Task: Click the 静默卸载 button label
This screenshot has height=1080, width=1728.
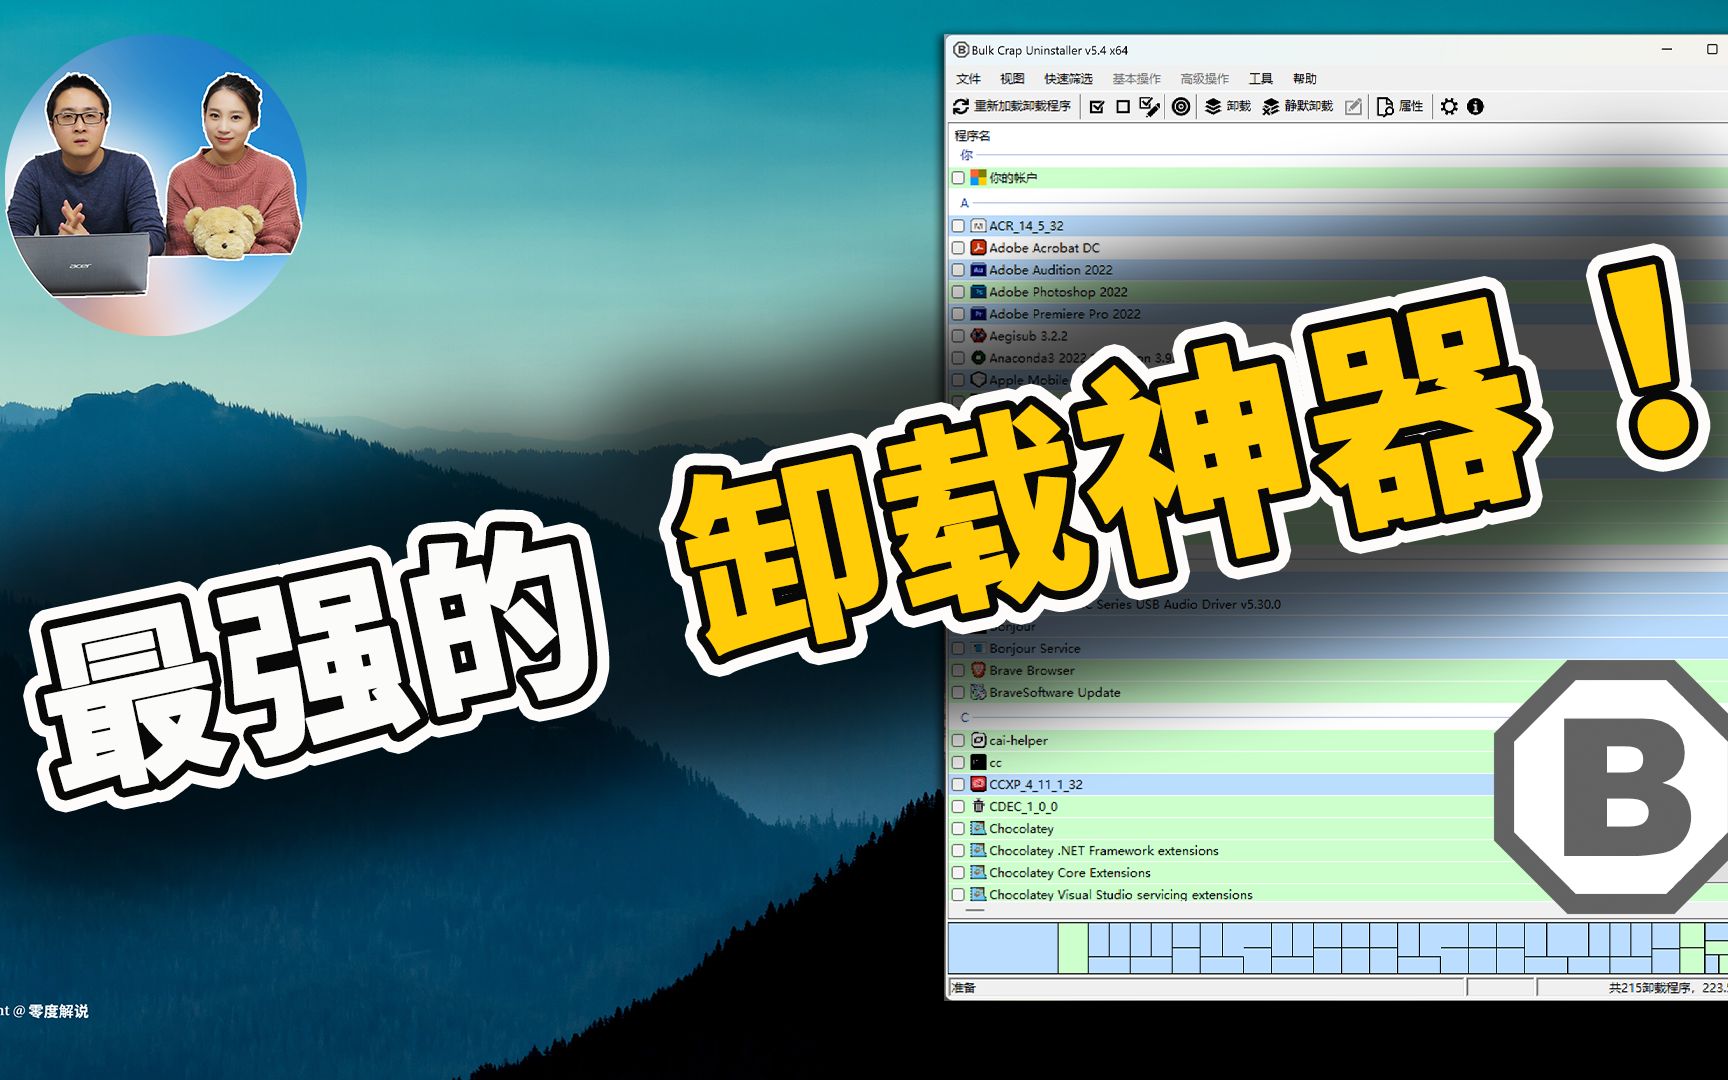Action: [x=1308, y=106]
